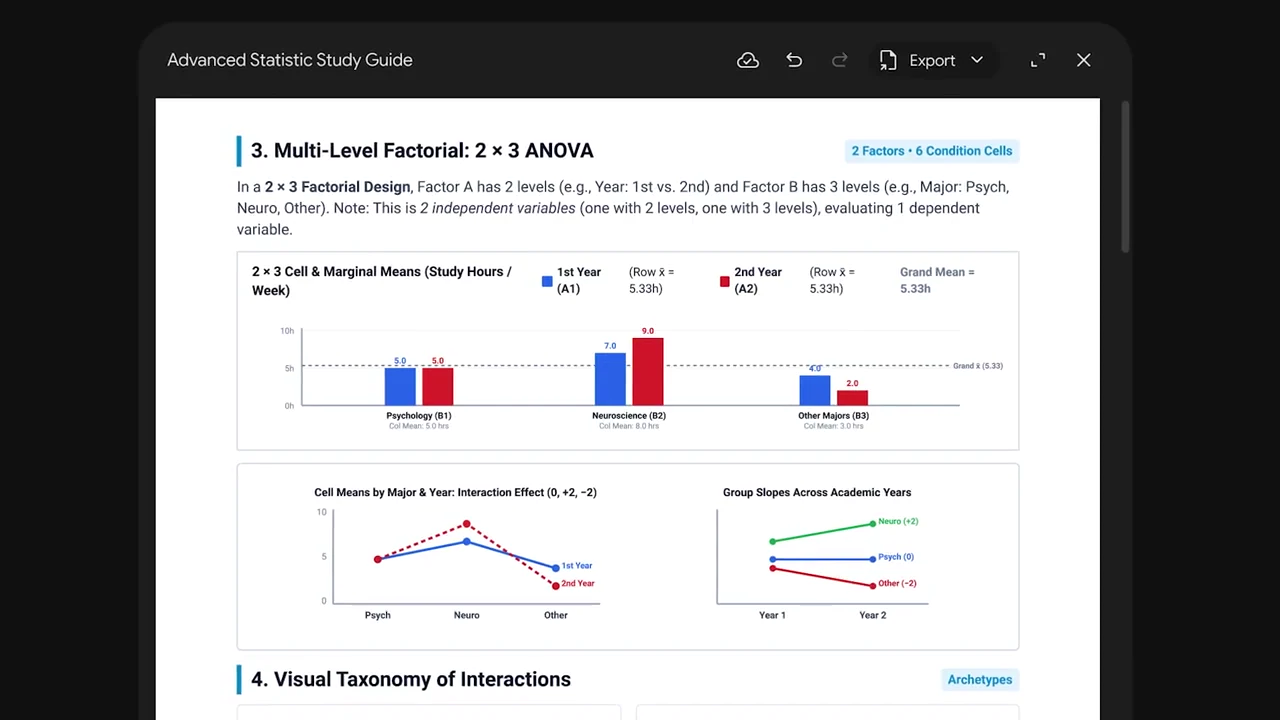This screenshot has height=720, width=1280.
Task: Click the 'Cell Means by Major & Year' chart title
Action: 455,492
